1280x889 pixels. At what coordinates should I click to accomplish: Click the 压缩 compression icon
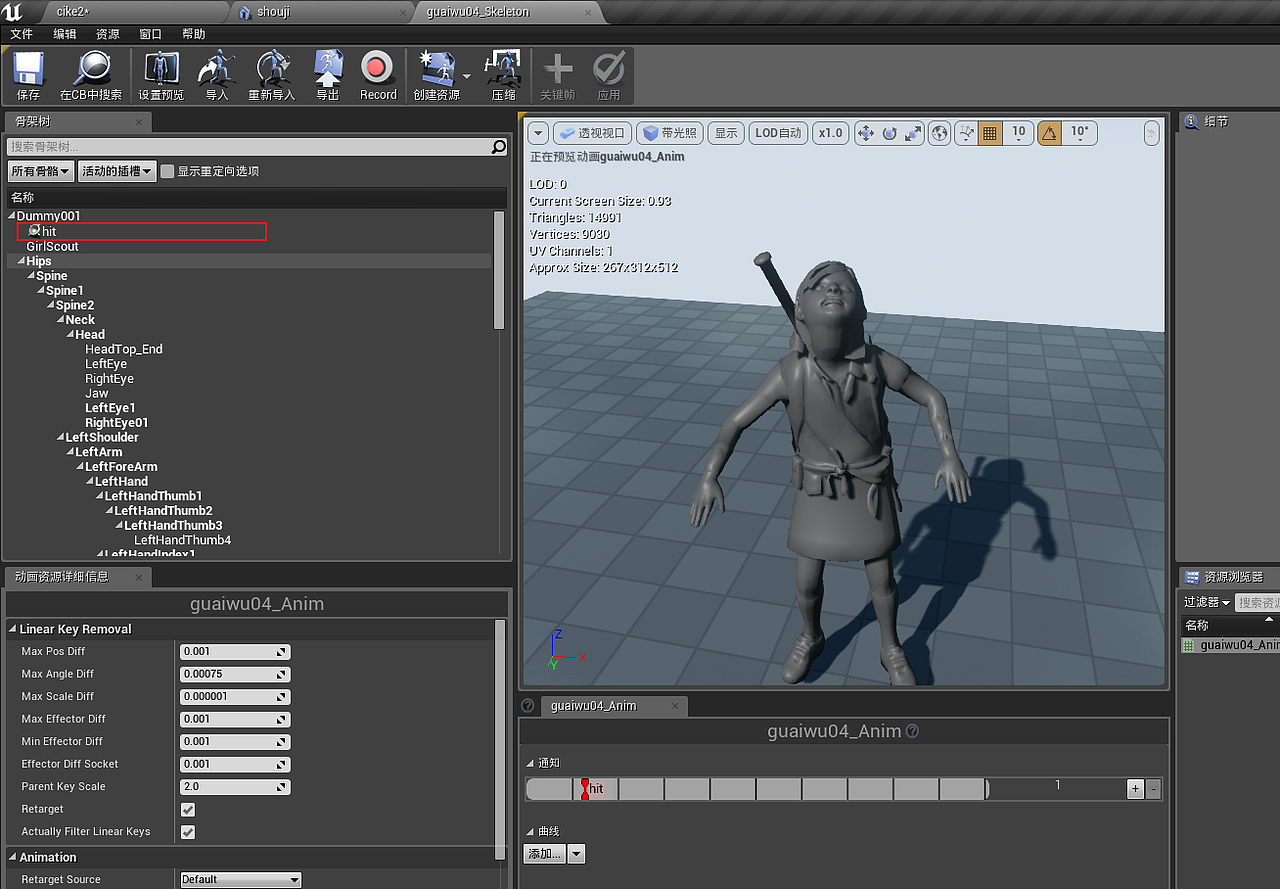[x=503, y=69]
